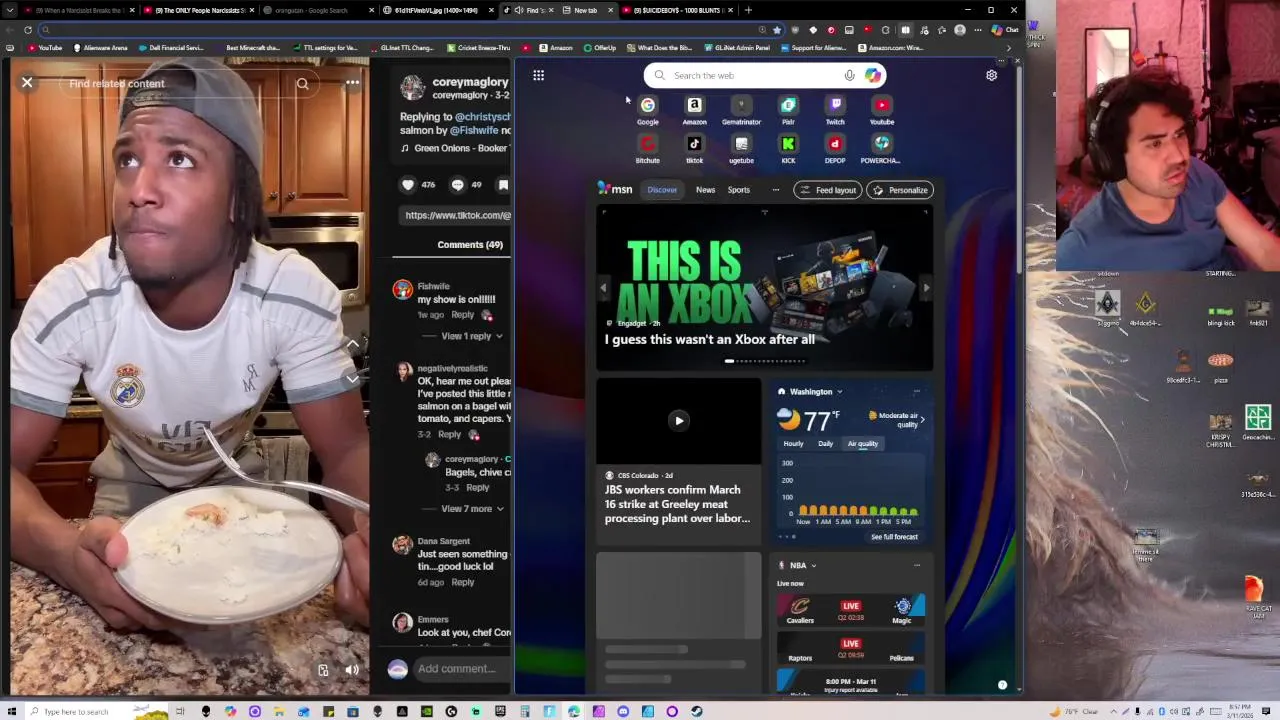Image resolution: width=1280 pixels, height=720 pixels.
Task: Go to next video with down chevron
Action: (x=352, y=379)
